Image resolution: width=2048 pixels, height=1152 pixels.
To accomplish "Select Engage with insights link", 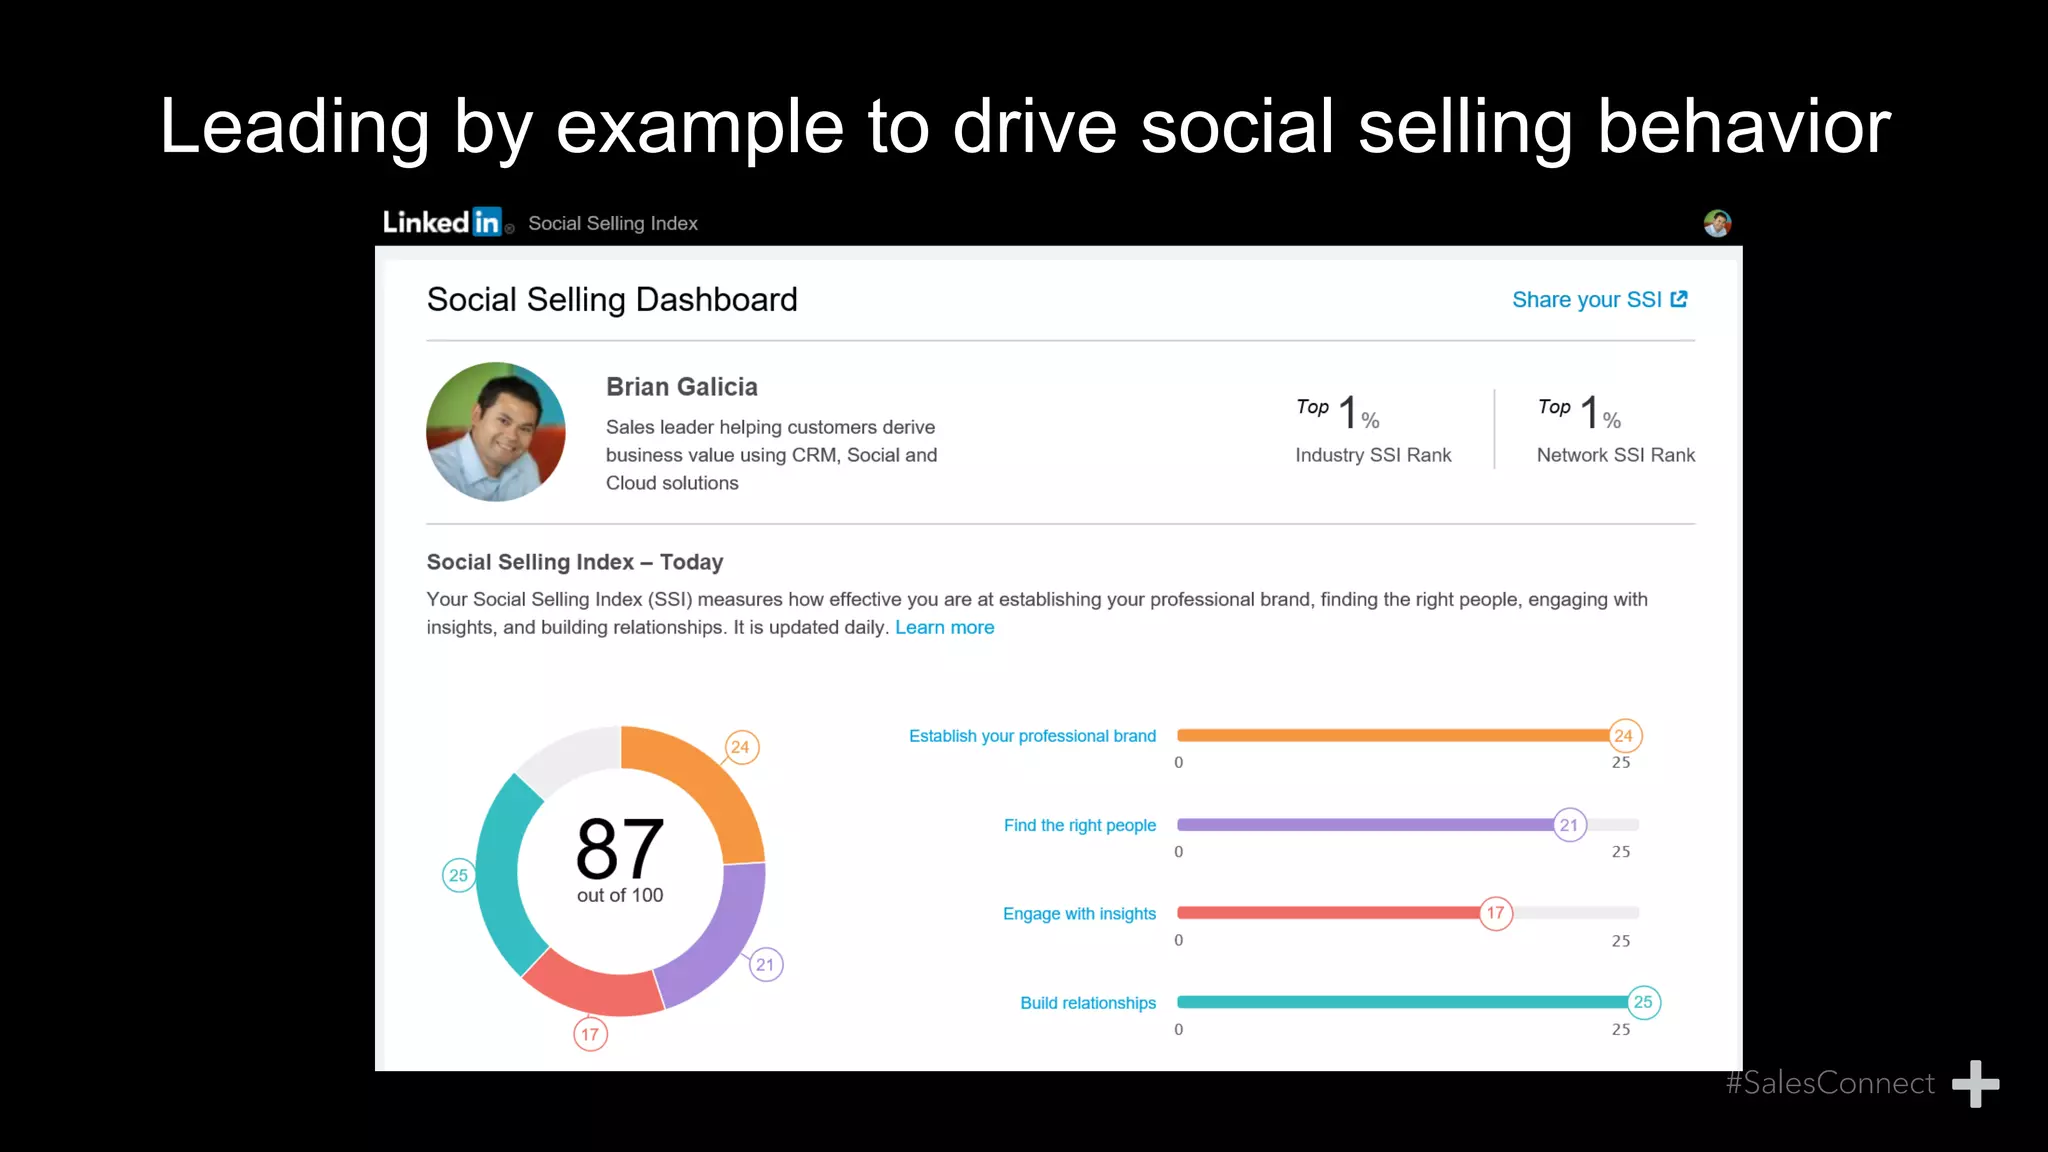I will point(1079,913).
